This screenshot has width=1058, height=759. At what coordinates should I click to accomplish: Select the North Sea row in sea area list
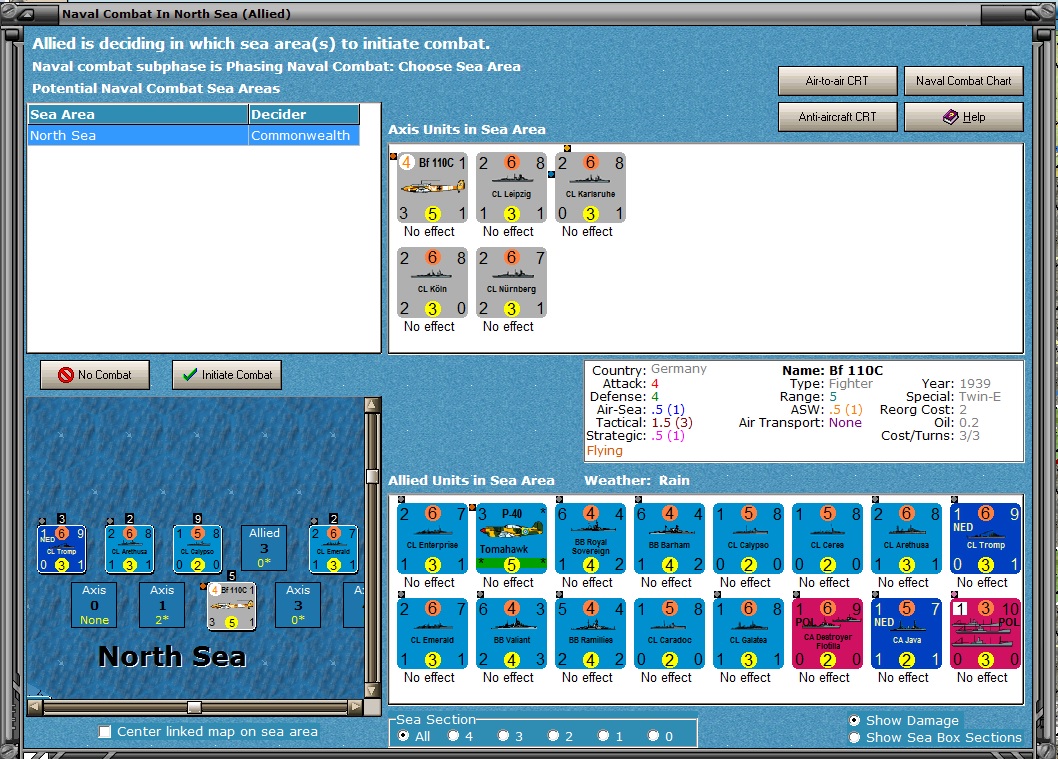pyautogui.click(x=193, y=136)
